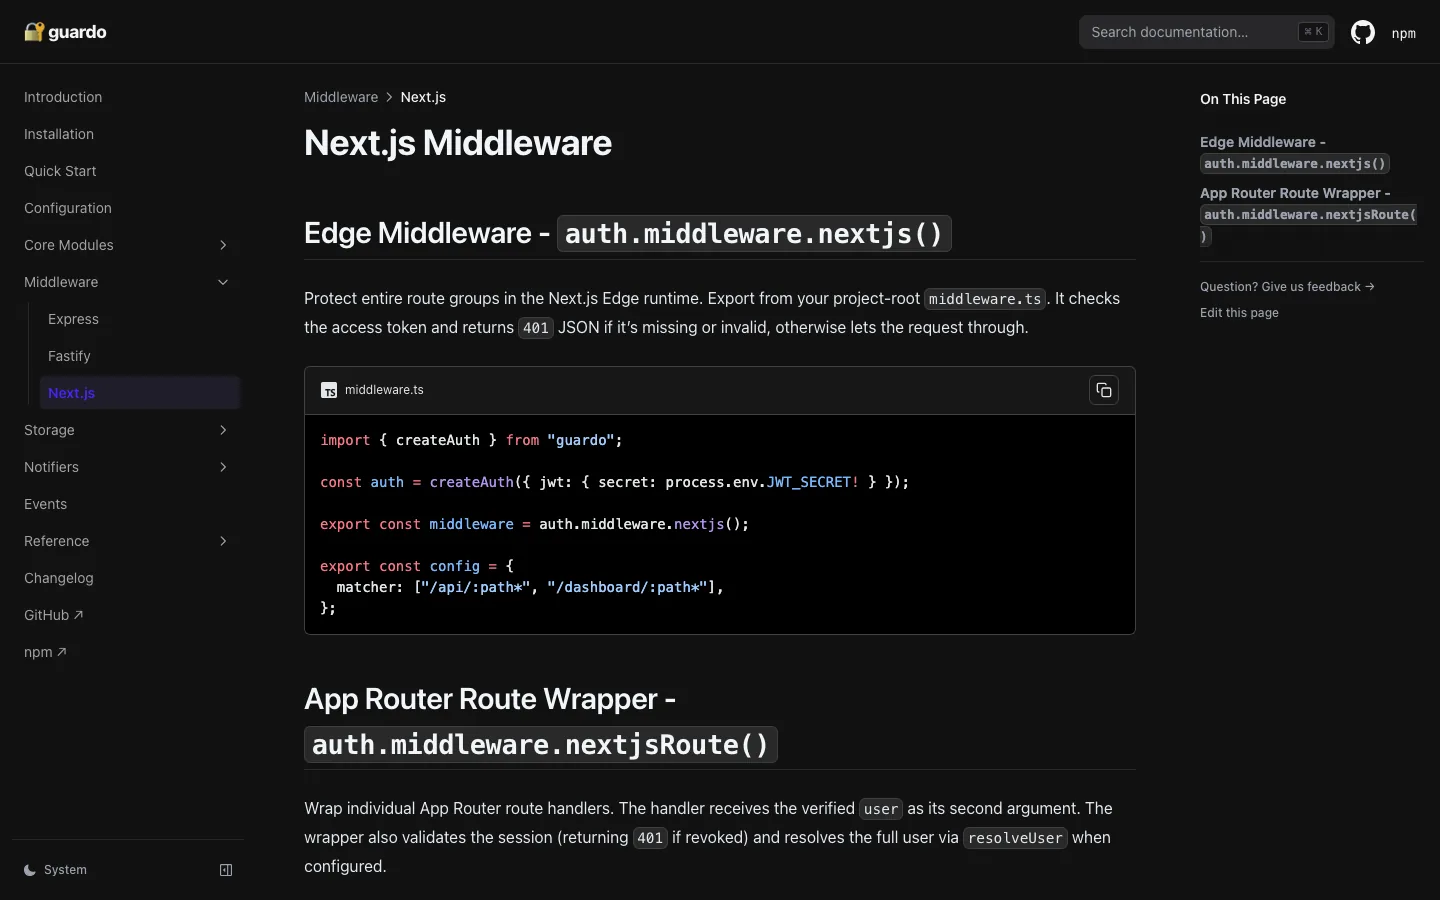Click the guardo logo
This screenshot has width=1440, height=900.
(65, 32)
